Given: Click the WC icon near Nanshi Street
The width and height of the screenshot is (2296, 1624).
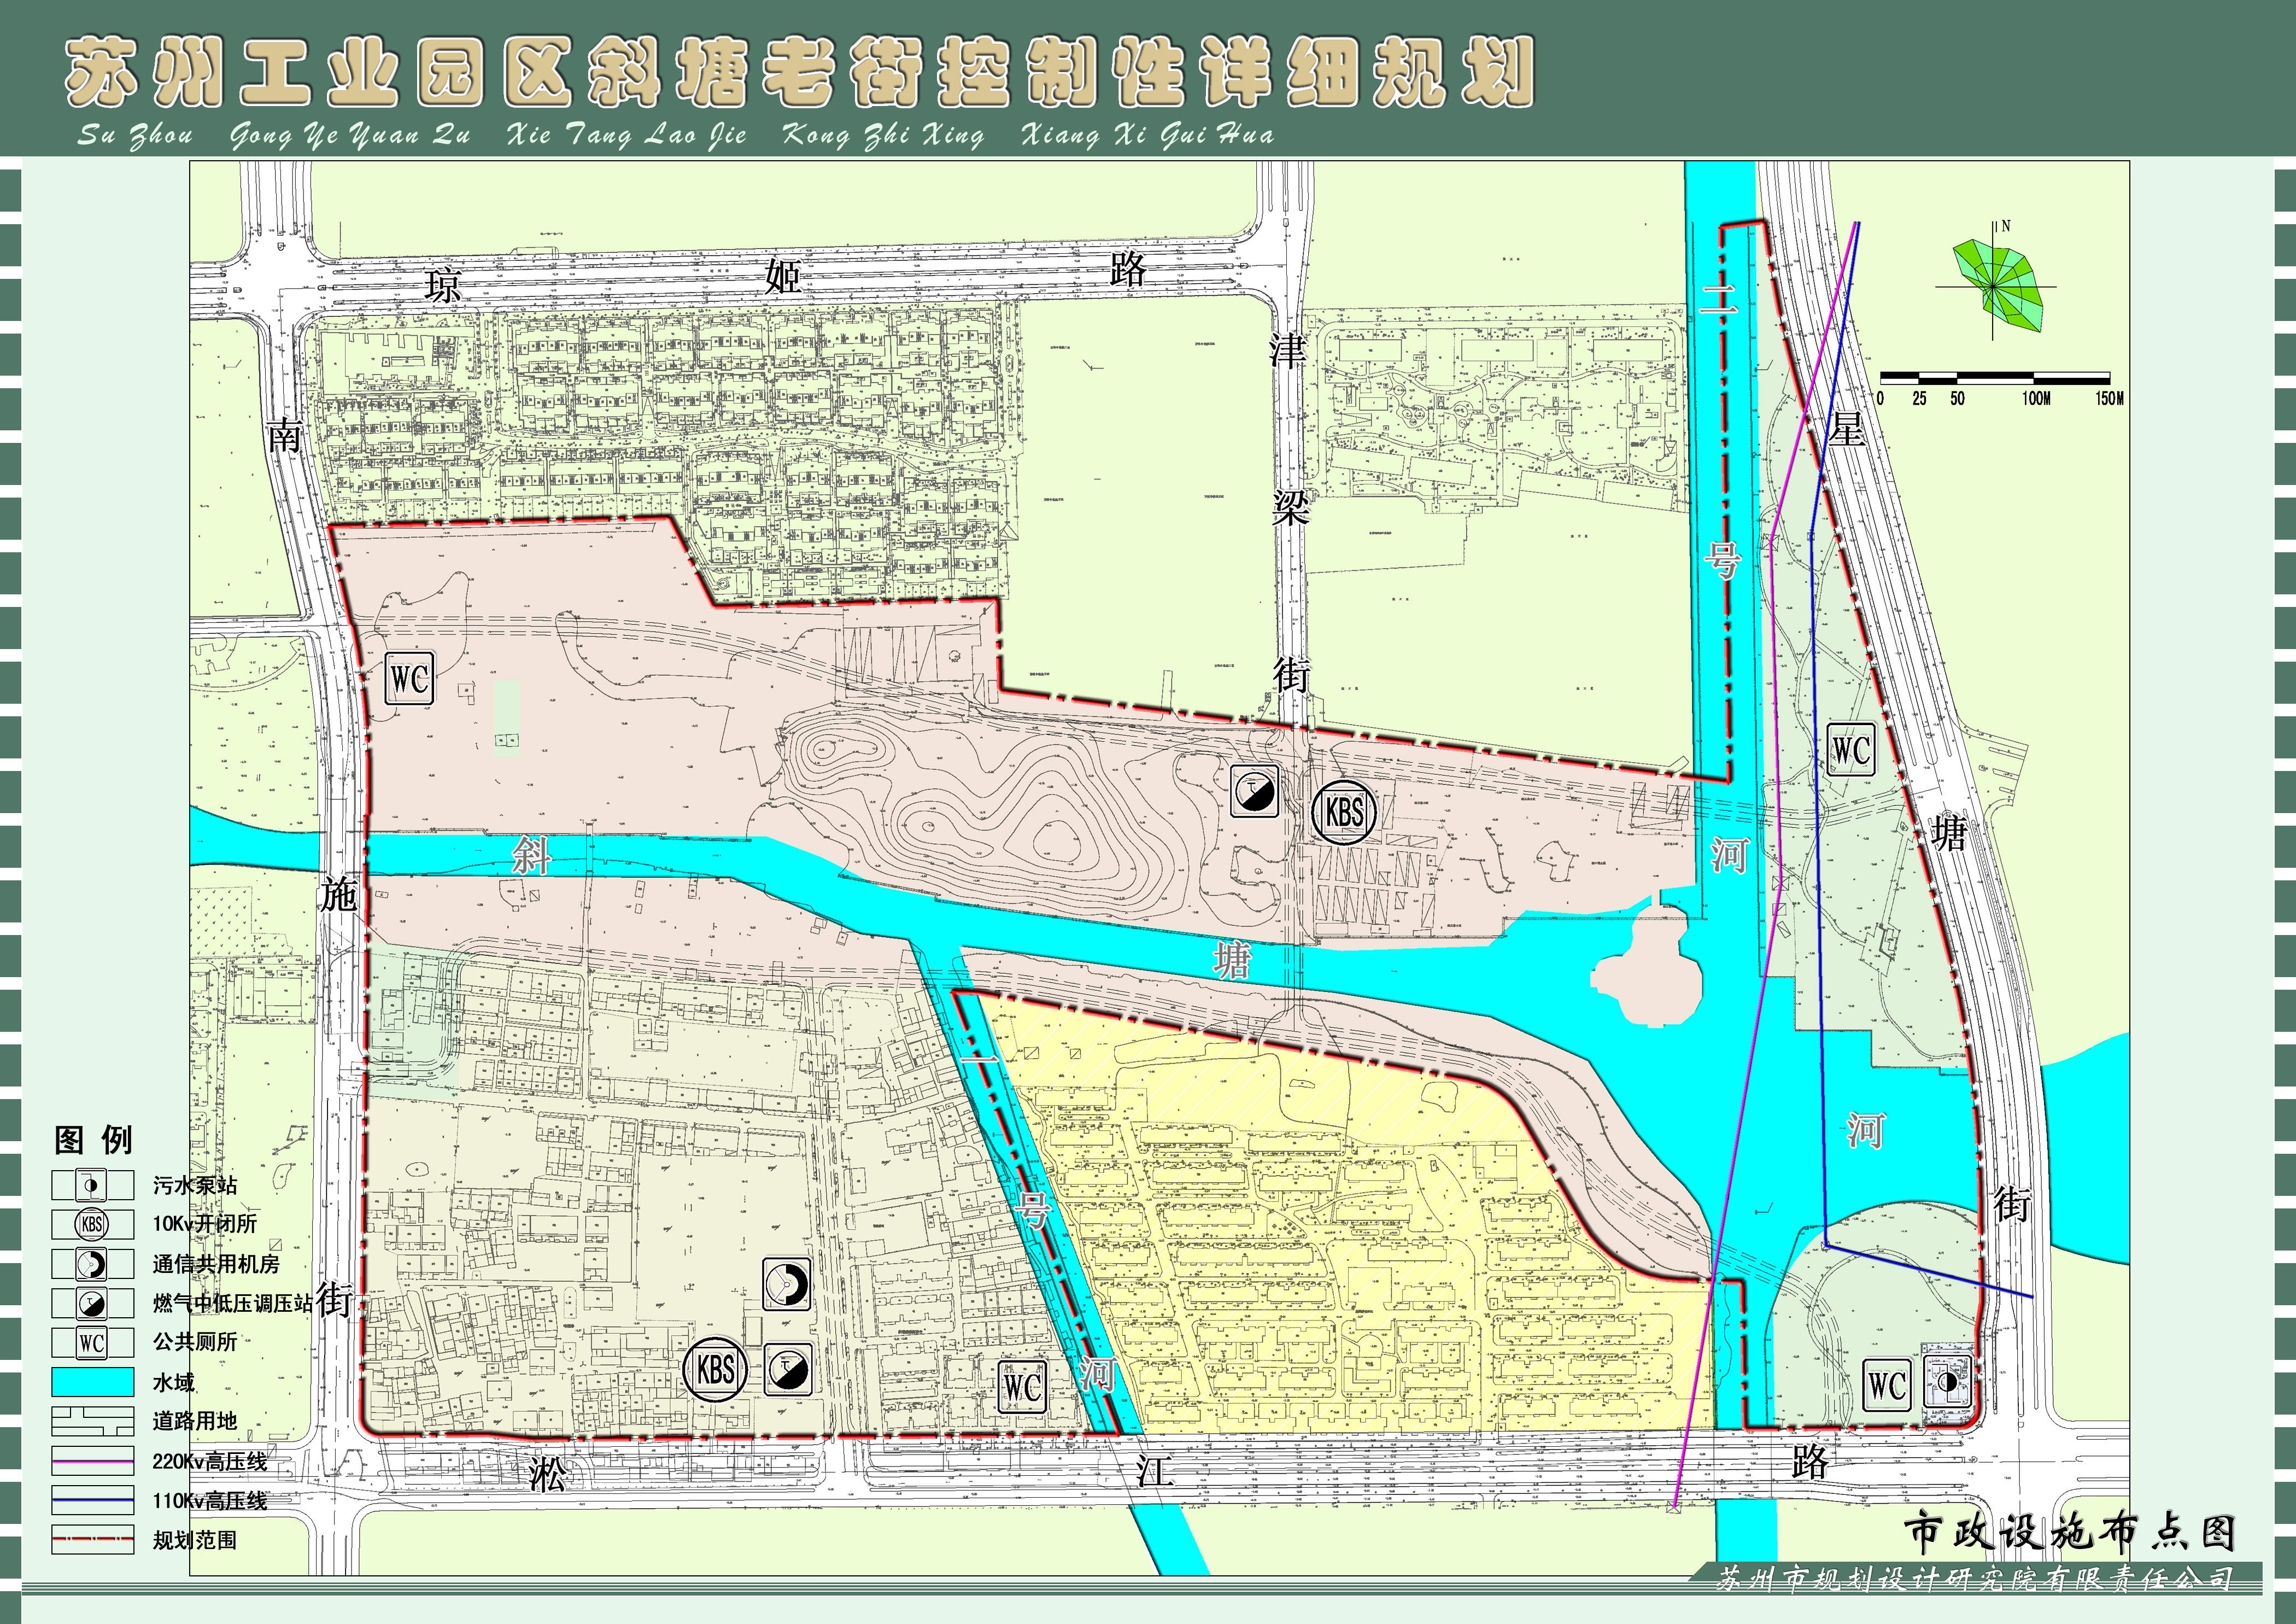Looking at the screenshot, I should click(x=409, y=680).
